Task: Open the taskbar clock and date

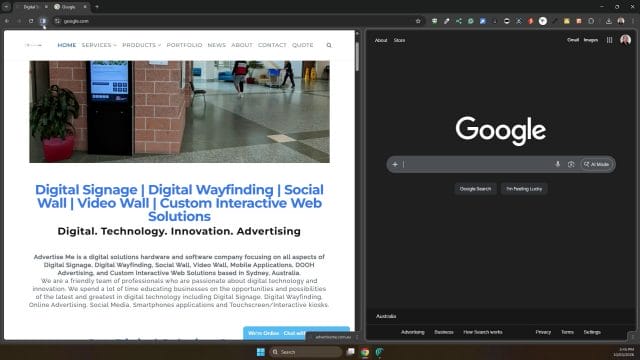Action: pyautogui.click(x=623, y=352)
